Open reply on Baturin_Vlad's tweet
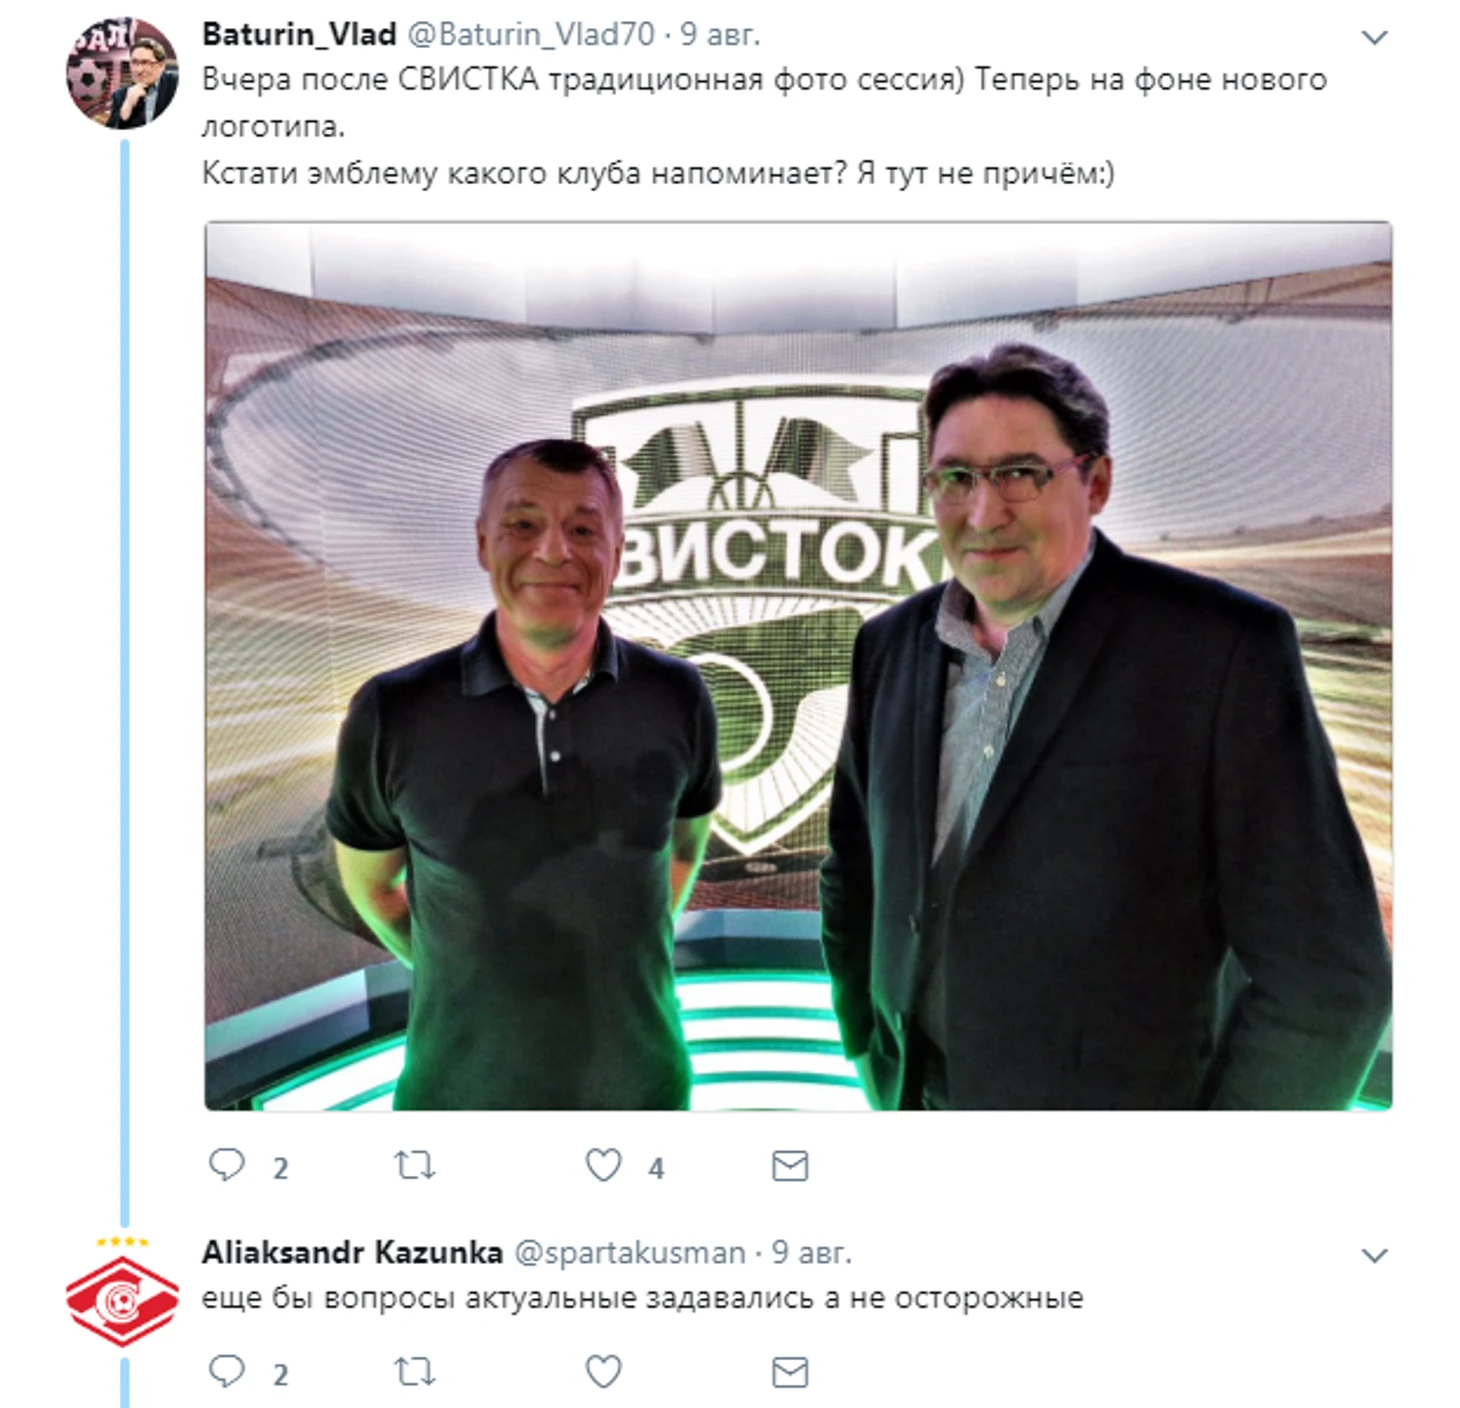 tap(227, 1165)
